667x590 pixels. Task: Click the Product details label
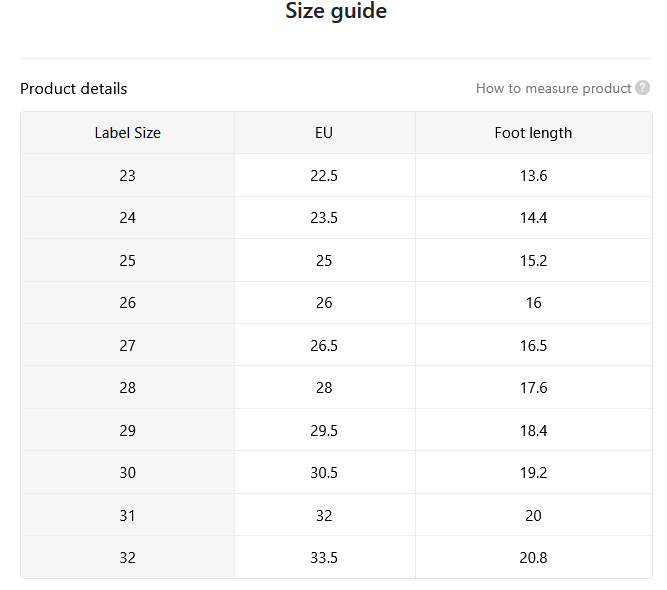tap(74, 88)
